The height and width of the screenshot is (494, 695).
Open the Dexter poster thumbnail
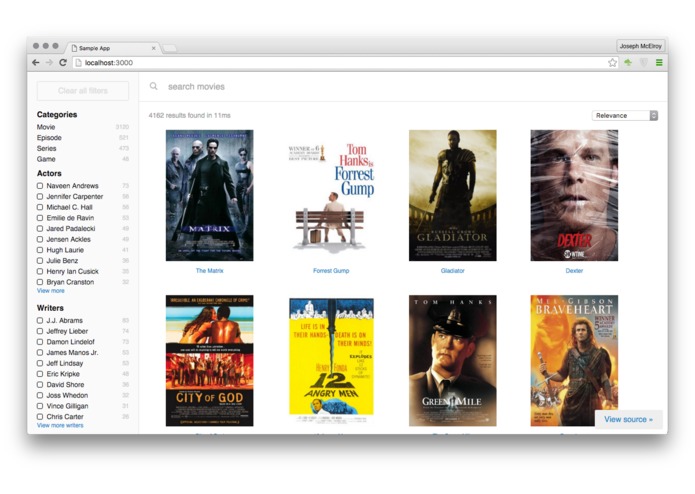point(574,195)
